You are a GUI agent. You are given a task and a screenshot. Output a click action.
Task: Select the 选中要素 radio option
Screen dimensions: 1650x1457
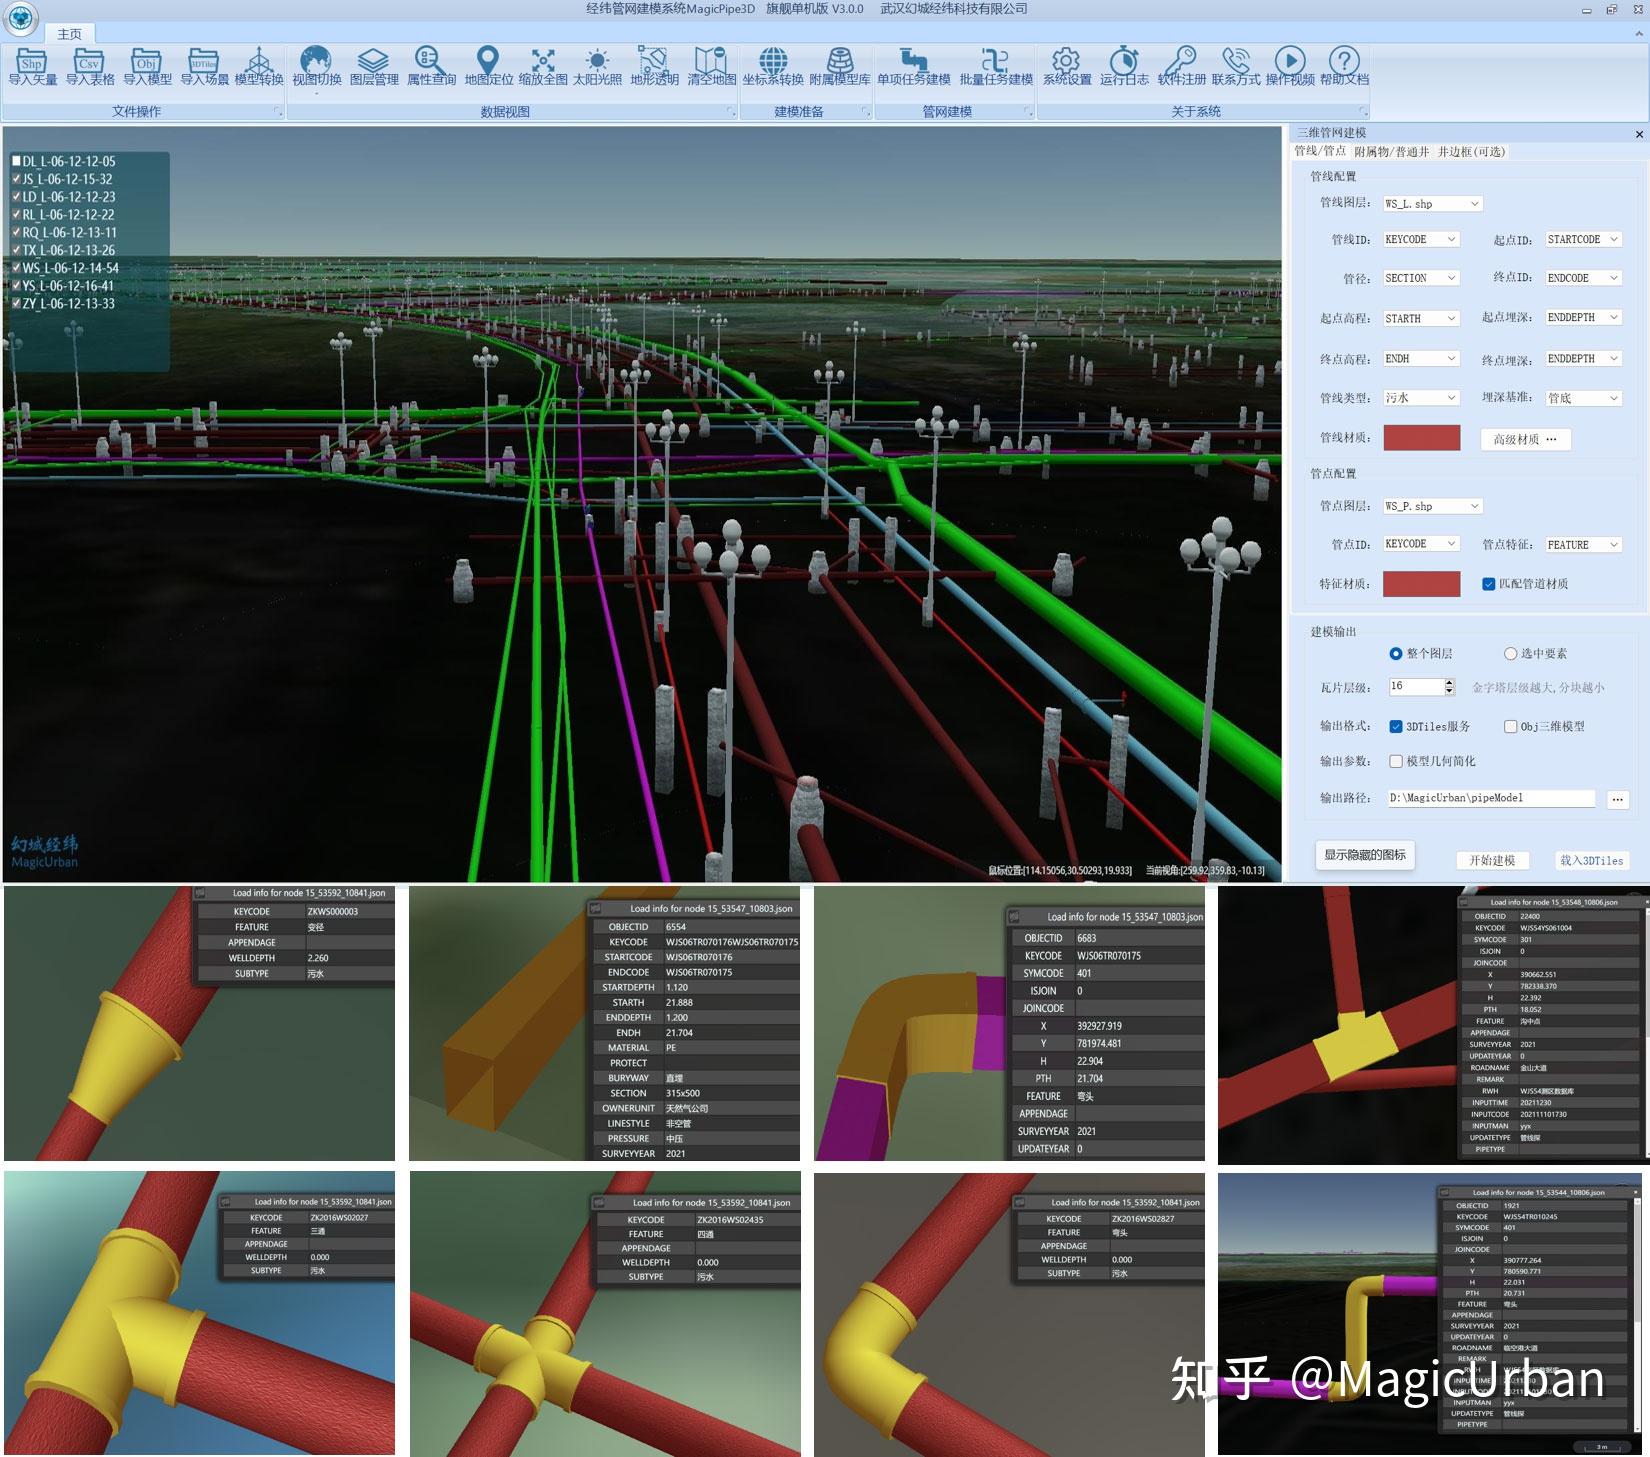pyautogui.click(x=1511, y=653)
